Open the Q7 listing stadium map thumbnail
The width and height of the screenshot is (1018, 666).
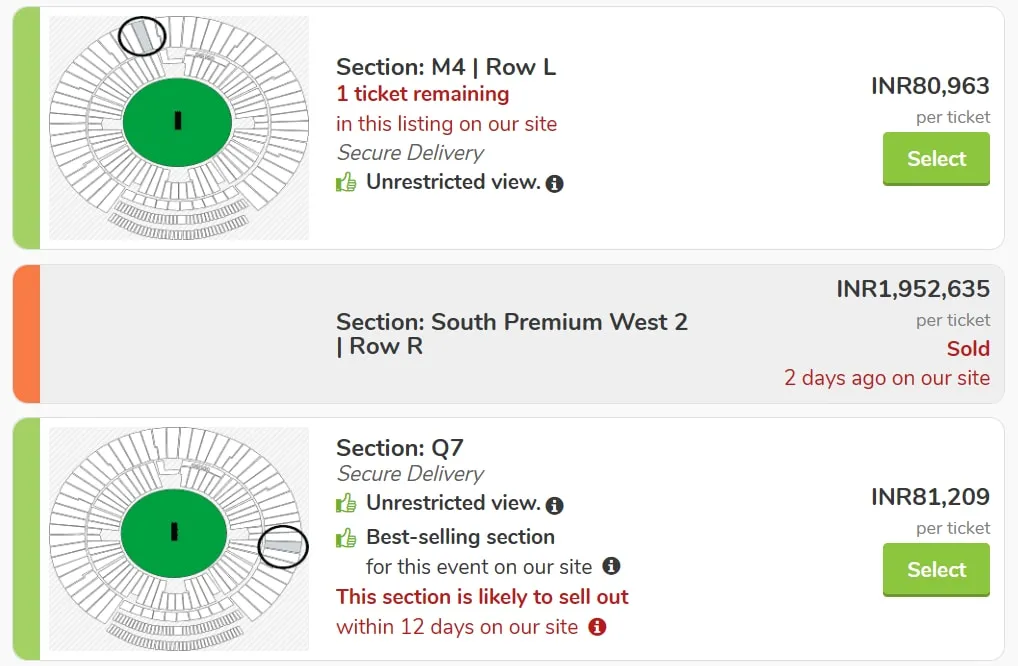click(179, 539)
